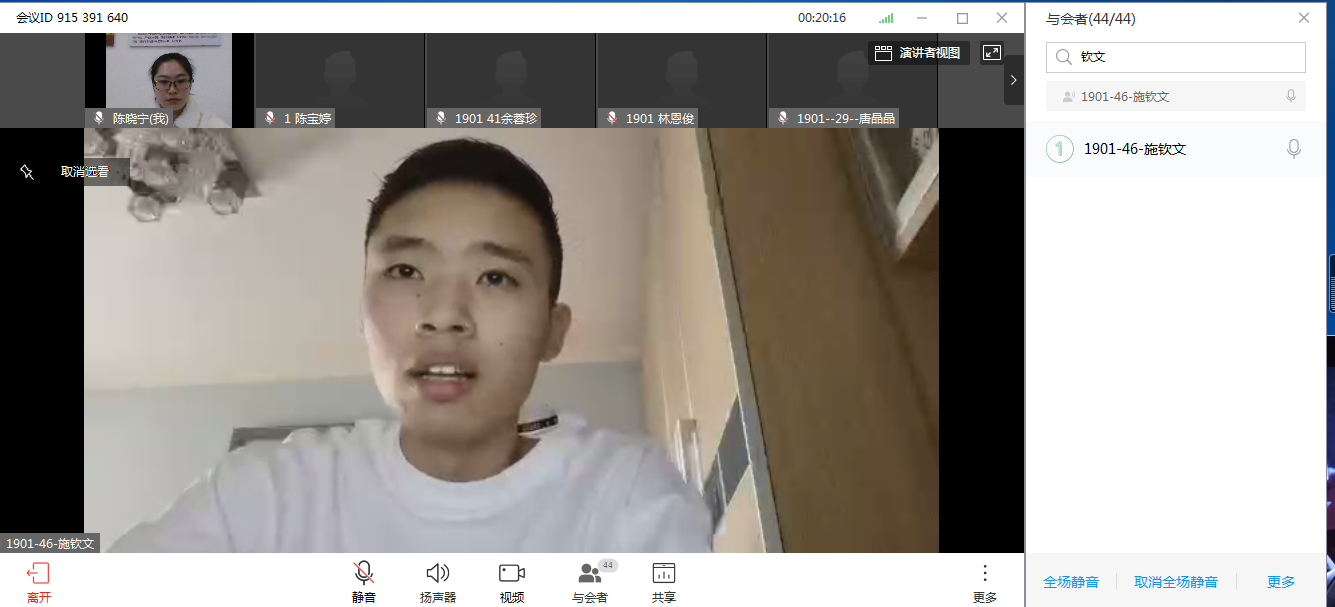Click the share screen icon (共享)
Viewport: 1335px width, 607px height.
click(664, 574)
